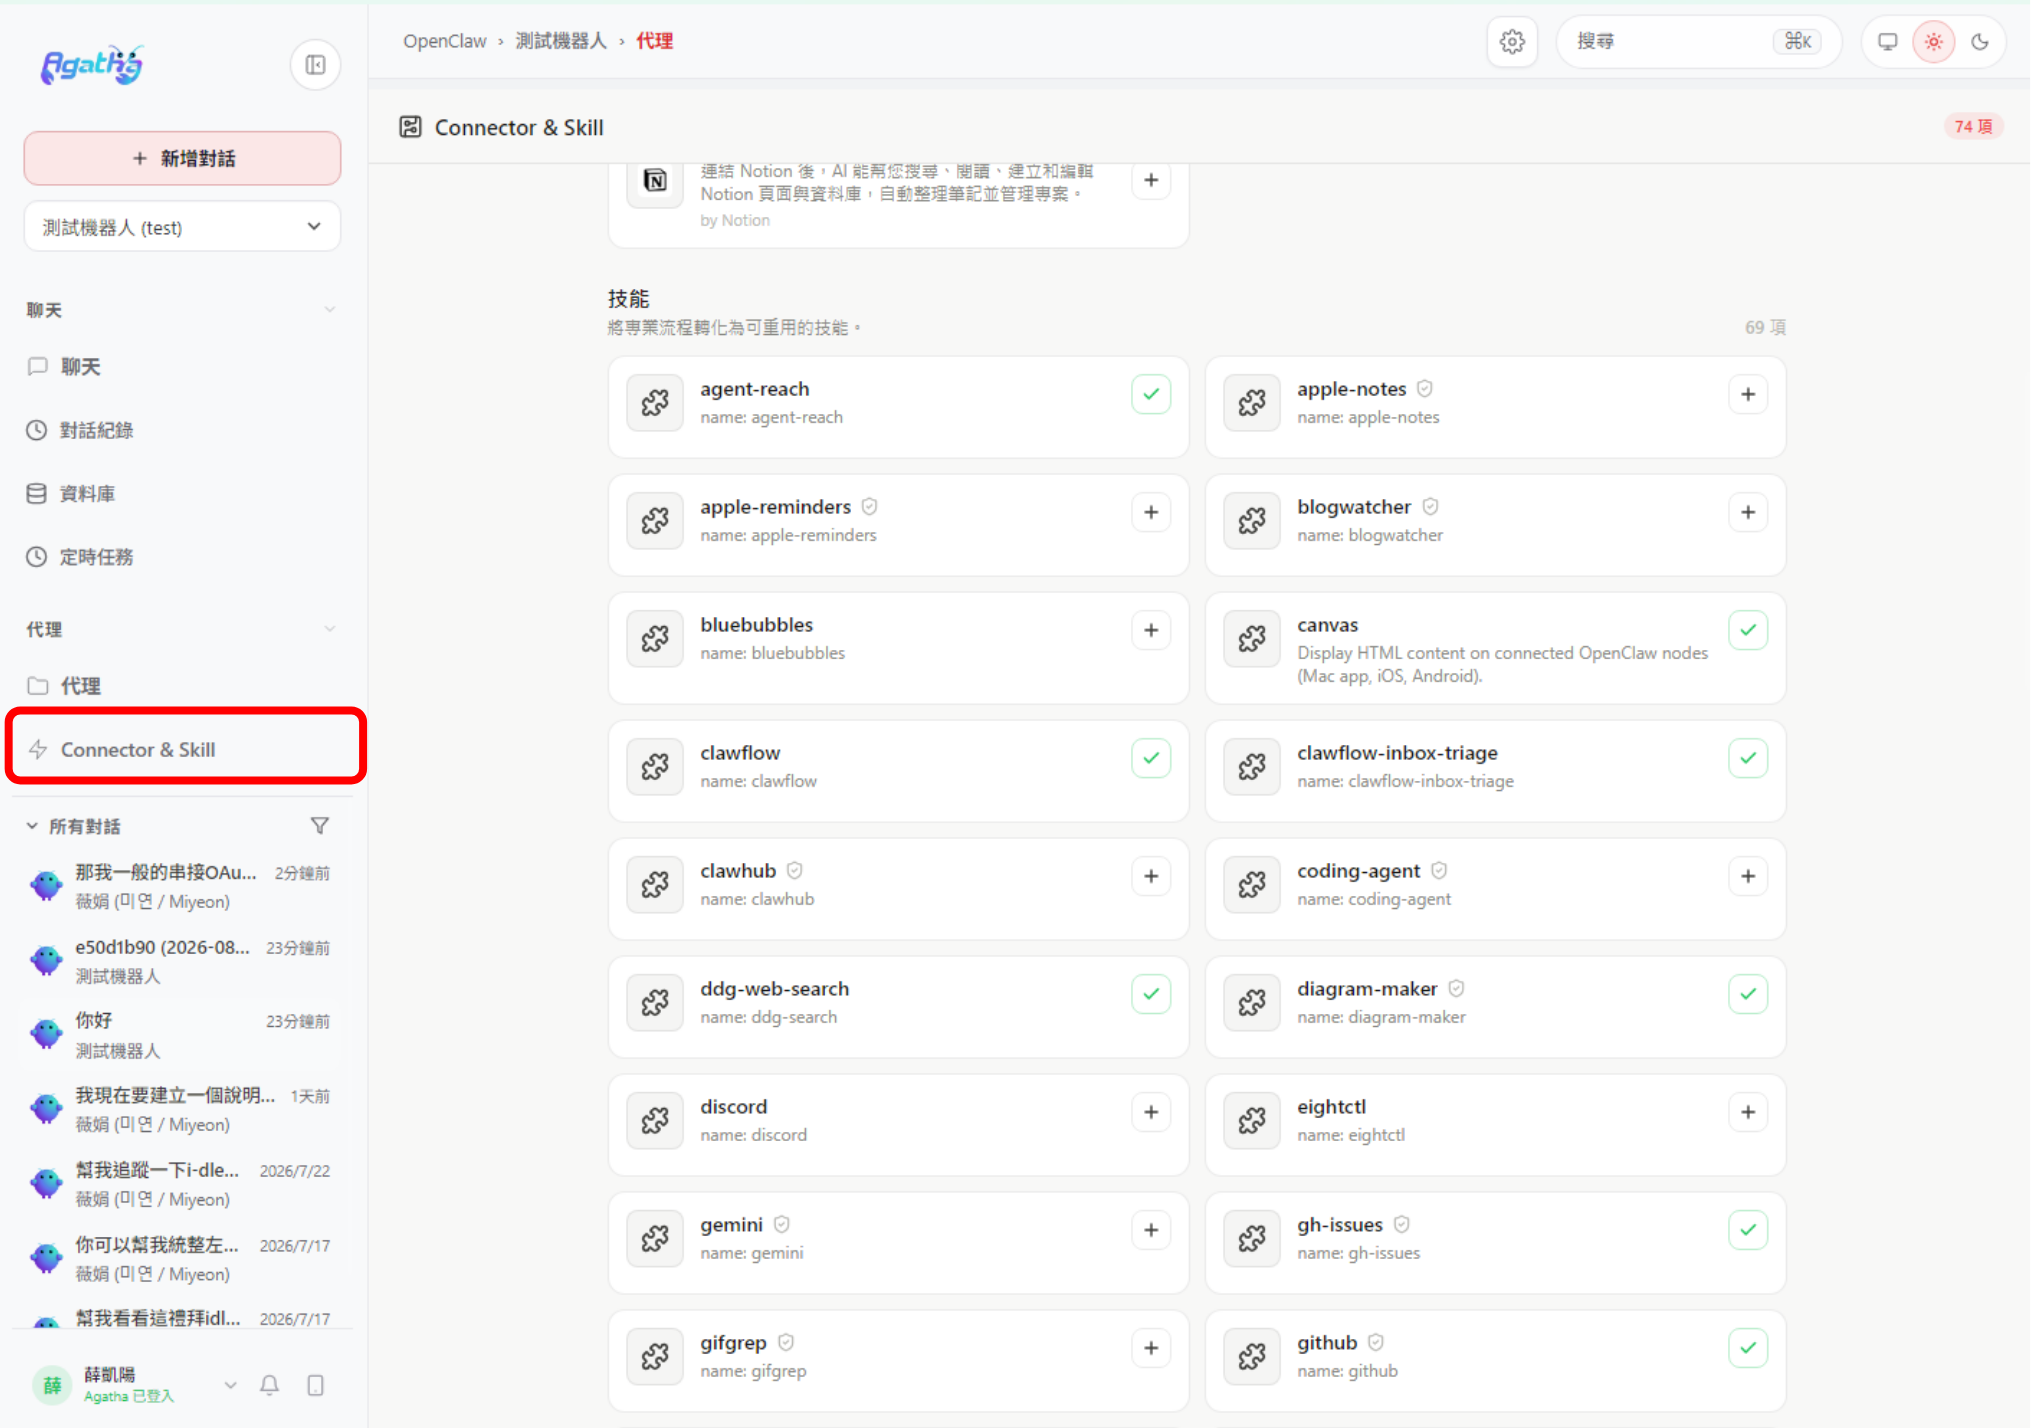Open the conversation filter funnel icon

tap(320, 826)
